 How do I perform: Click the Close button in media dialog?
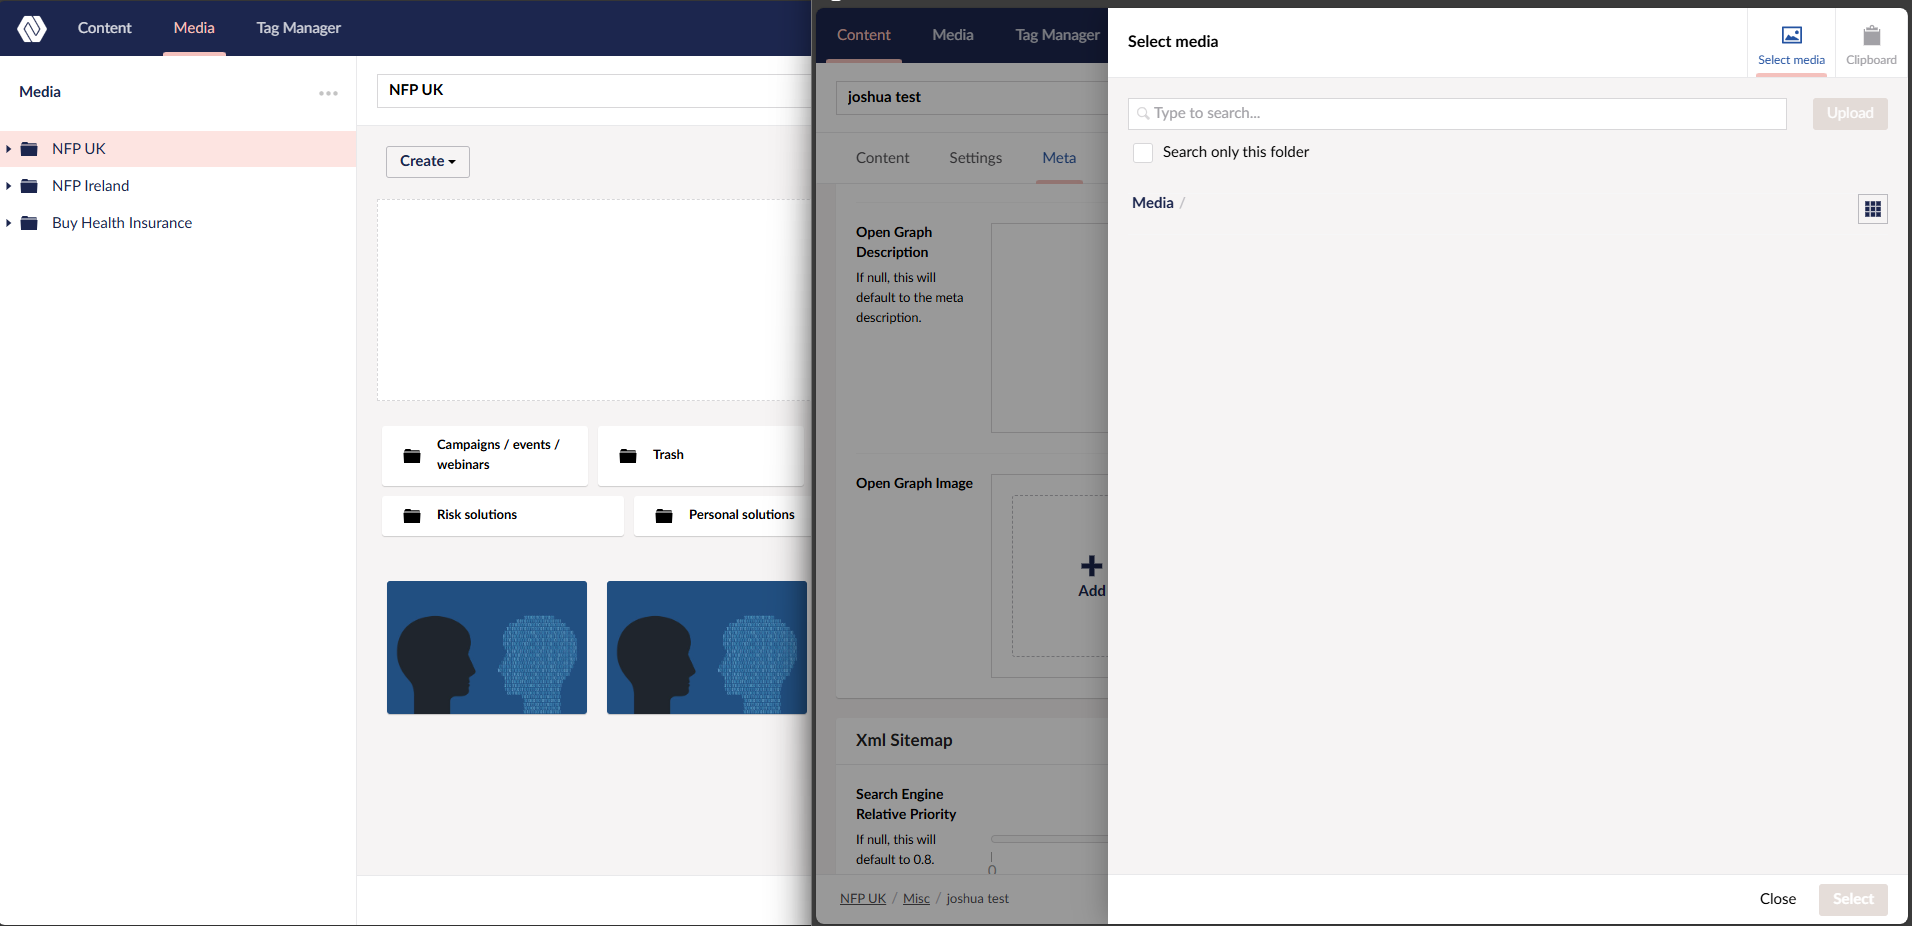point(1777,899)
